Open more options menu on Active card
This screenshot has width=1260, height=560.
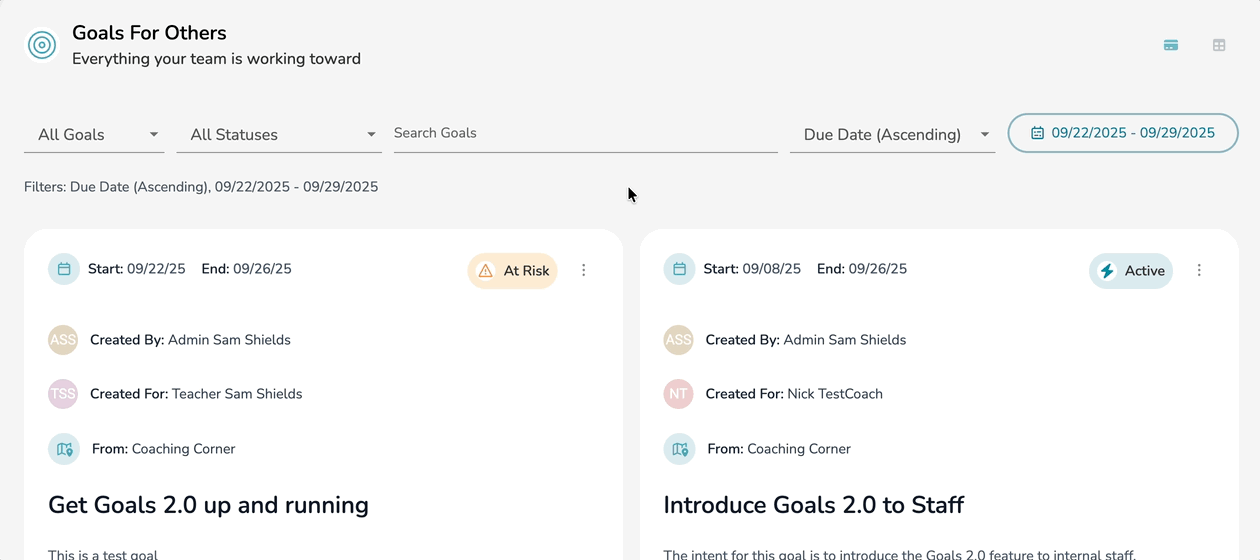click(x=1199, y=270)
